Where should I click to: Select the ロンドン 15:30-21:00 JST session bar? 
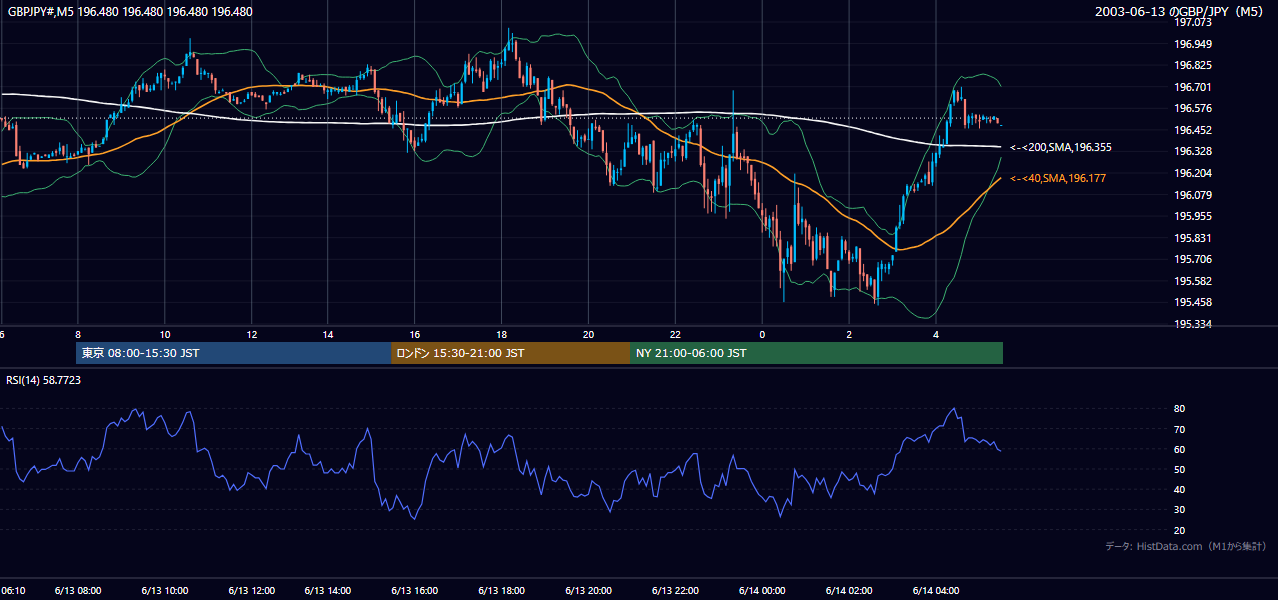(511, 353)
